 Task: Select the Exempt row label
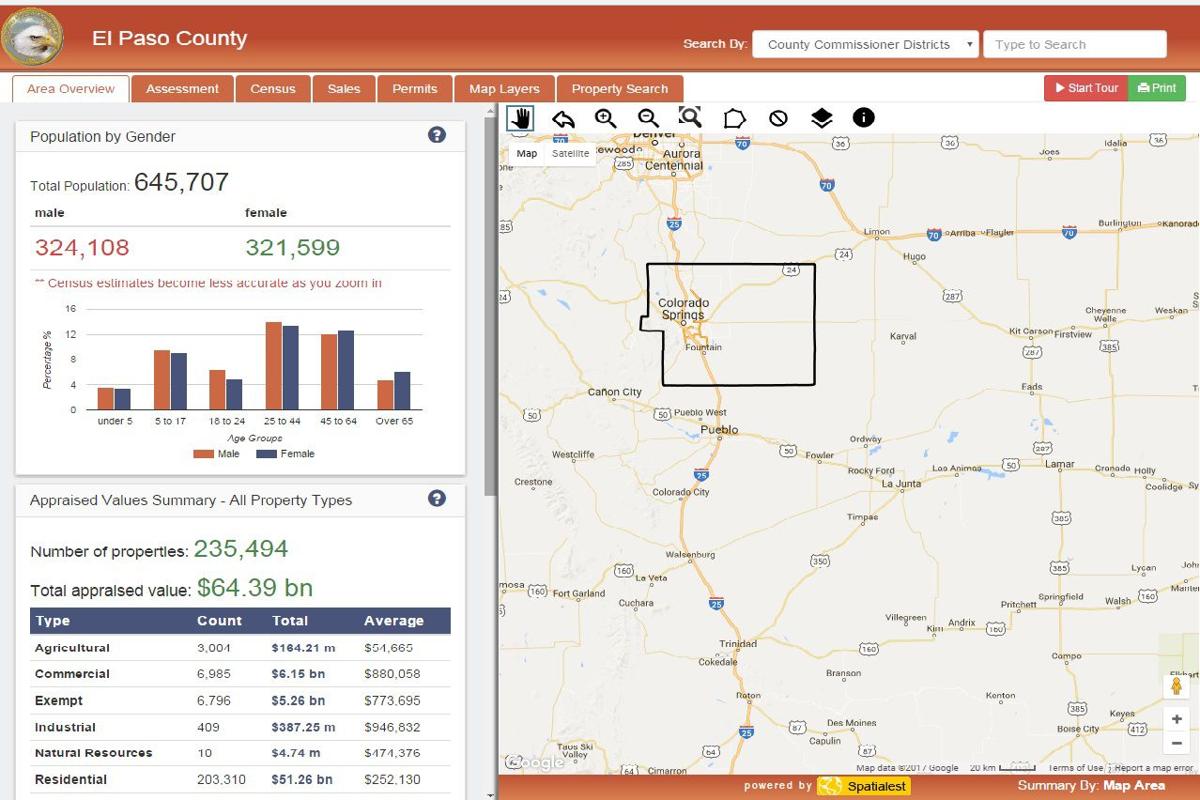coord(59,701)
